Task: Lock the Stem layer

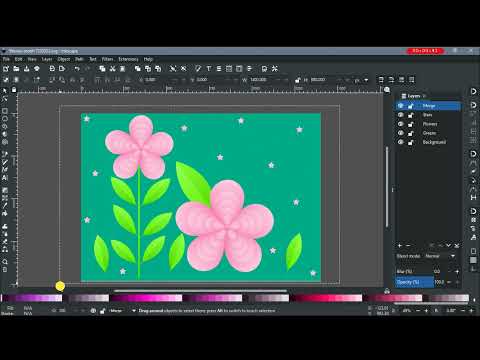Action: [x=411, y=115]
